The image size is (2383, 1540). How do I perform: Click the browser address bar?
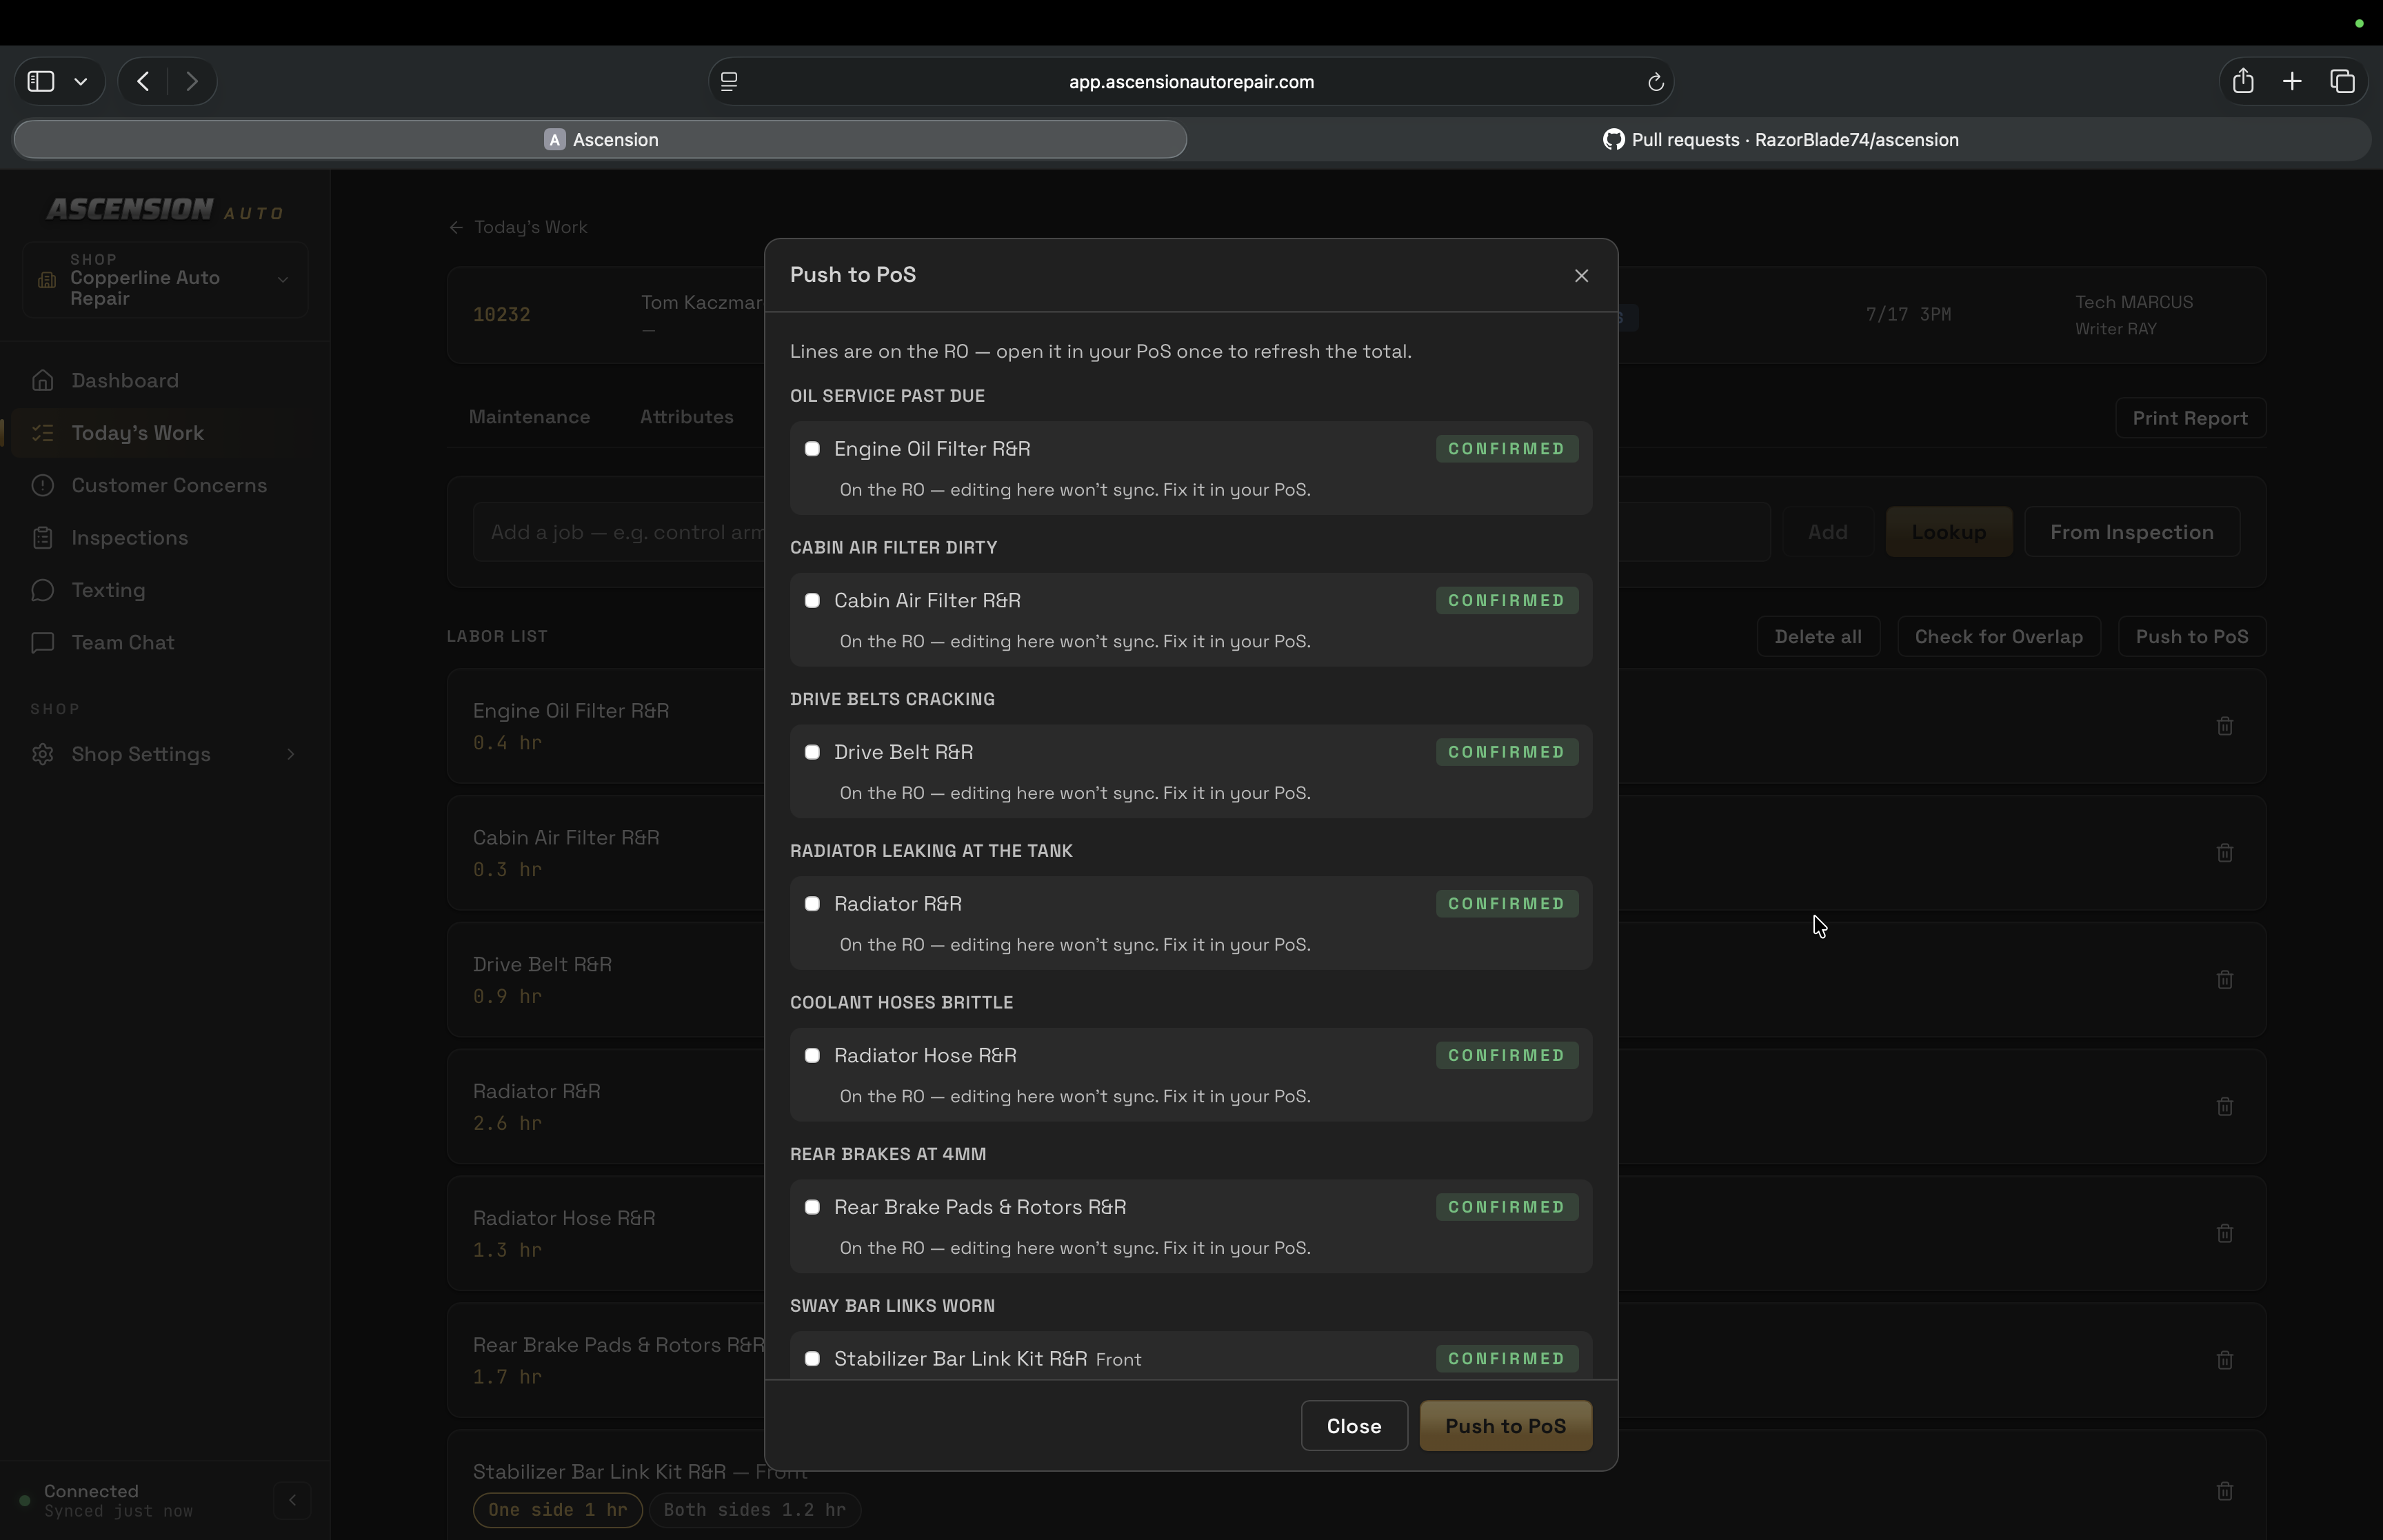click(x=1191, y=82)
